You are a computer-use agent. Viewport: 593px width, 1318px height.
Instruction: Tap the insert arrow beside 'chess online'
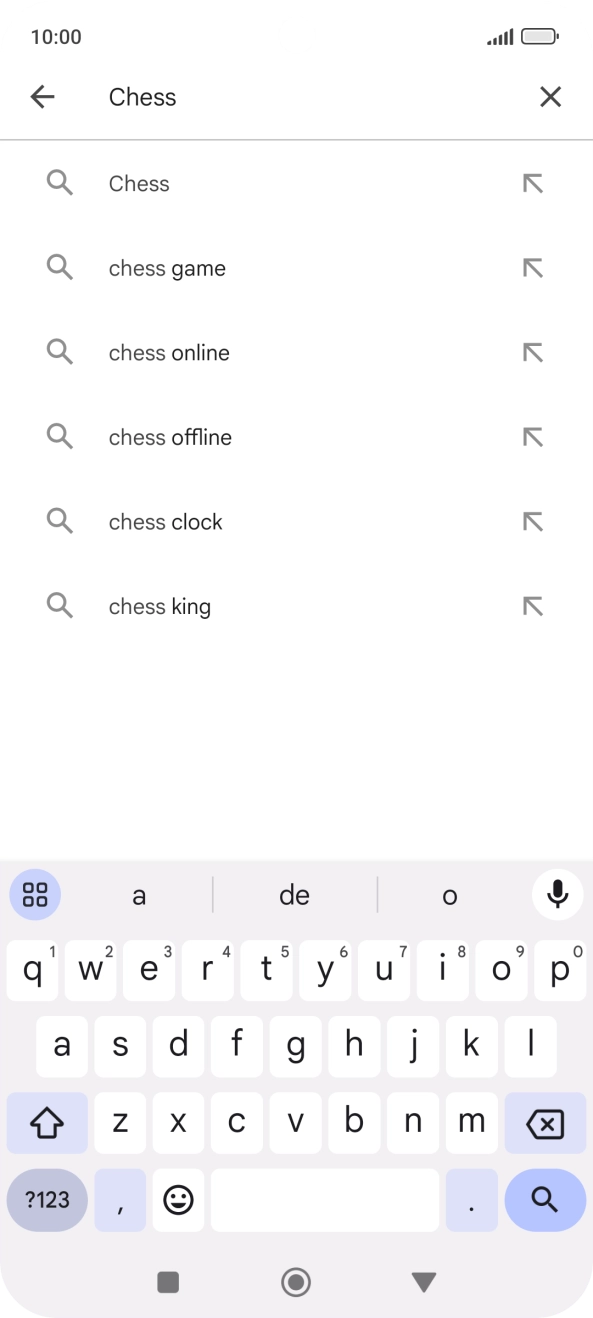tap(533, 352)
